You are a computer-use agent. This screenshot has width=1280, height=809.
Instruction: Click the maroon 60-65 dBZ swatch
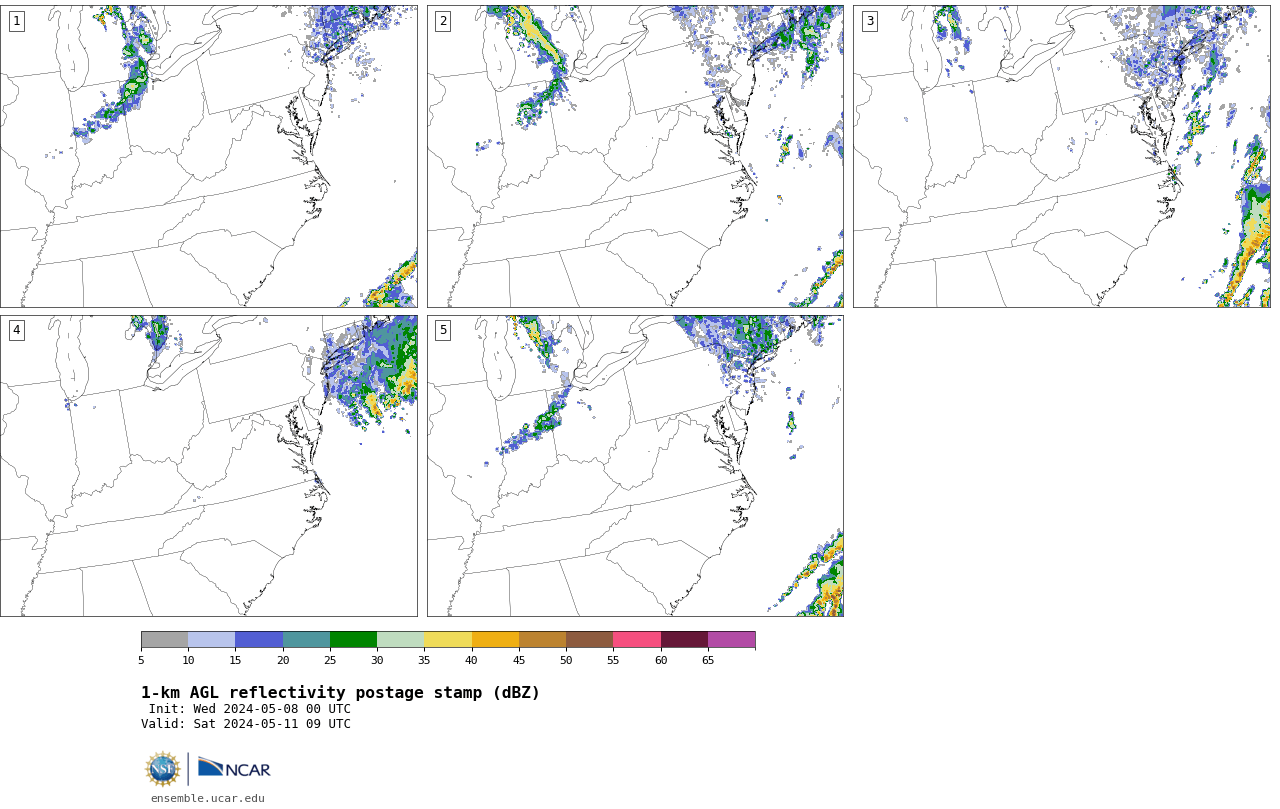(684, 640)
